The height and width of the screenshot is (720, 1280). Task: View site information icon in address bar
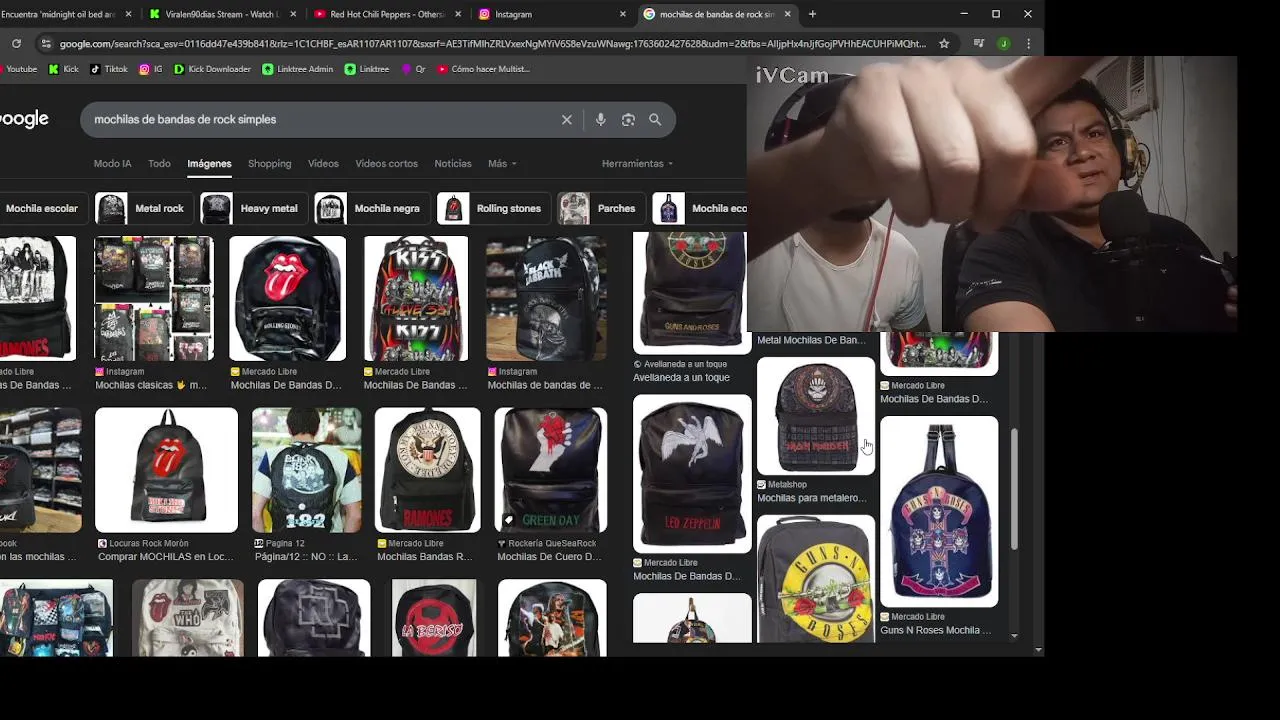[45, 44]
